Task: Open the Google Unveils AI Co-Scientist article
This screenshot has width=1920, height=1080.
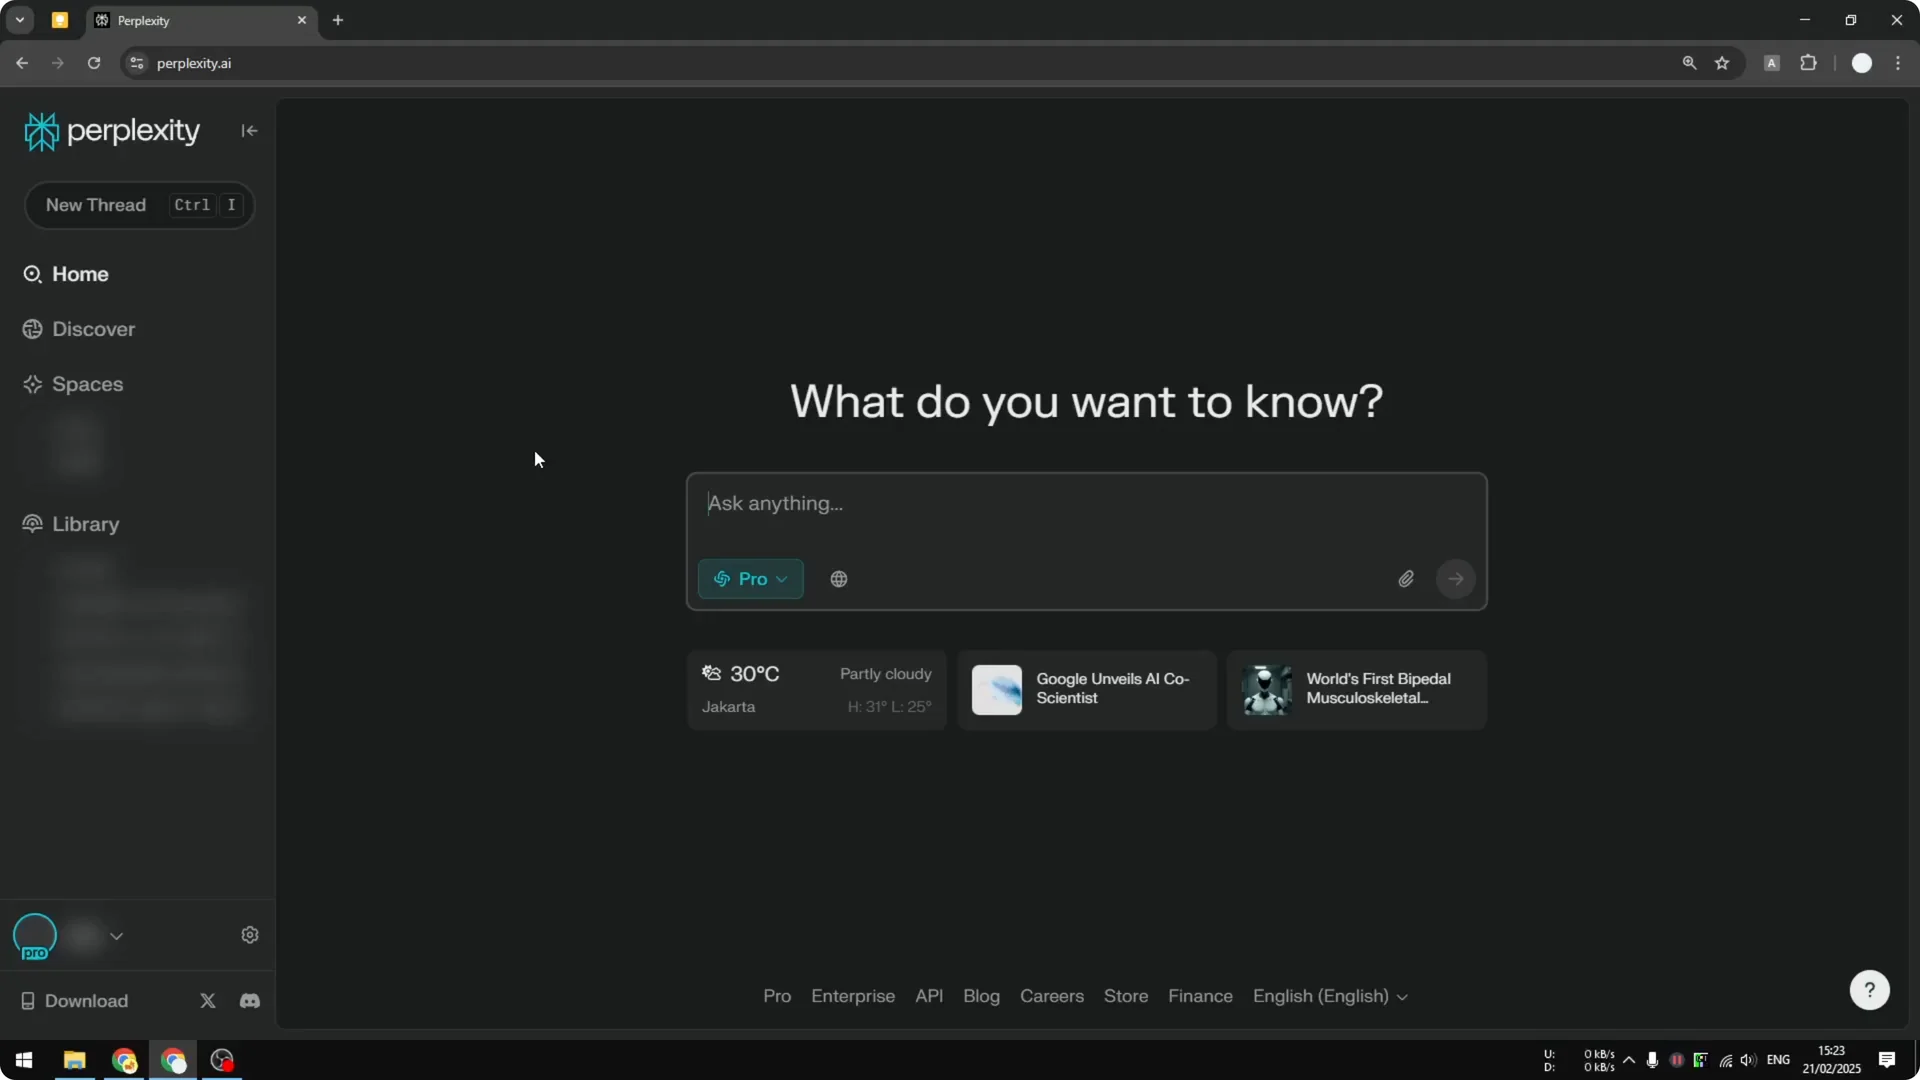Action: pyautogui.click(x=1086, y=690)
